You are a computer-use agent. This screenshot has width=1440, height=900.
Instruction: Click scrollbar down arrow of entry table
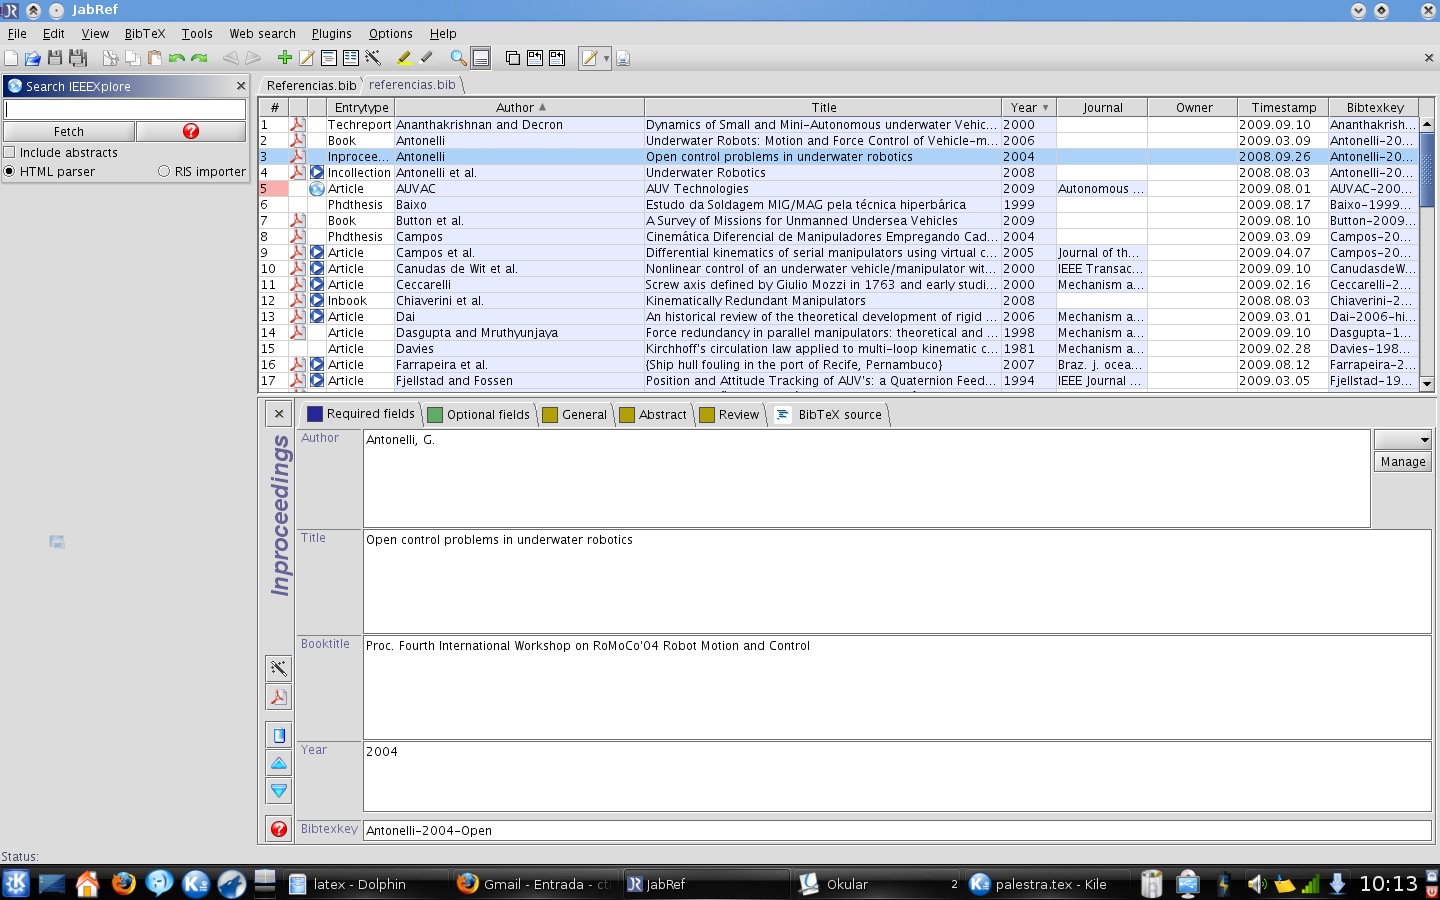pyautogui.click(x=1427, y=384)
